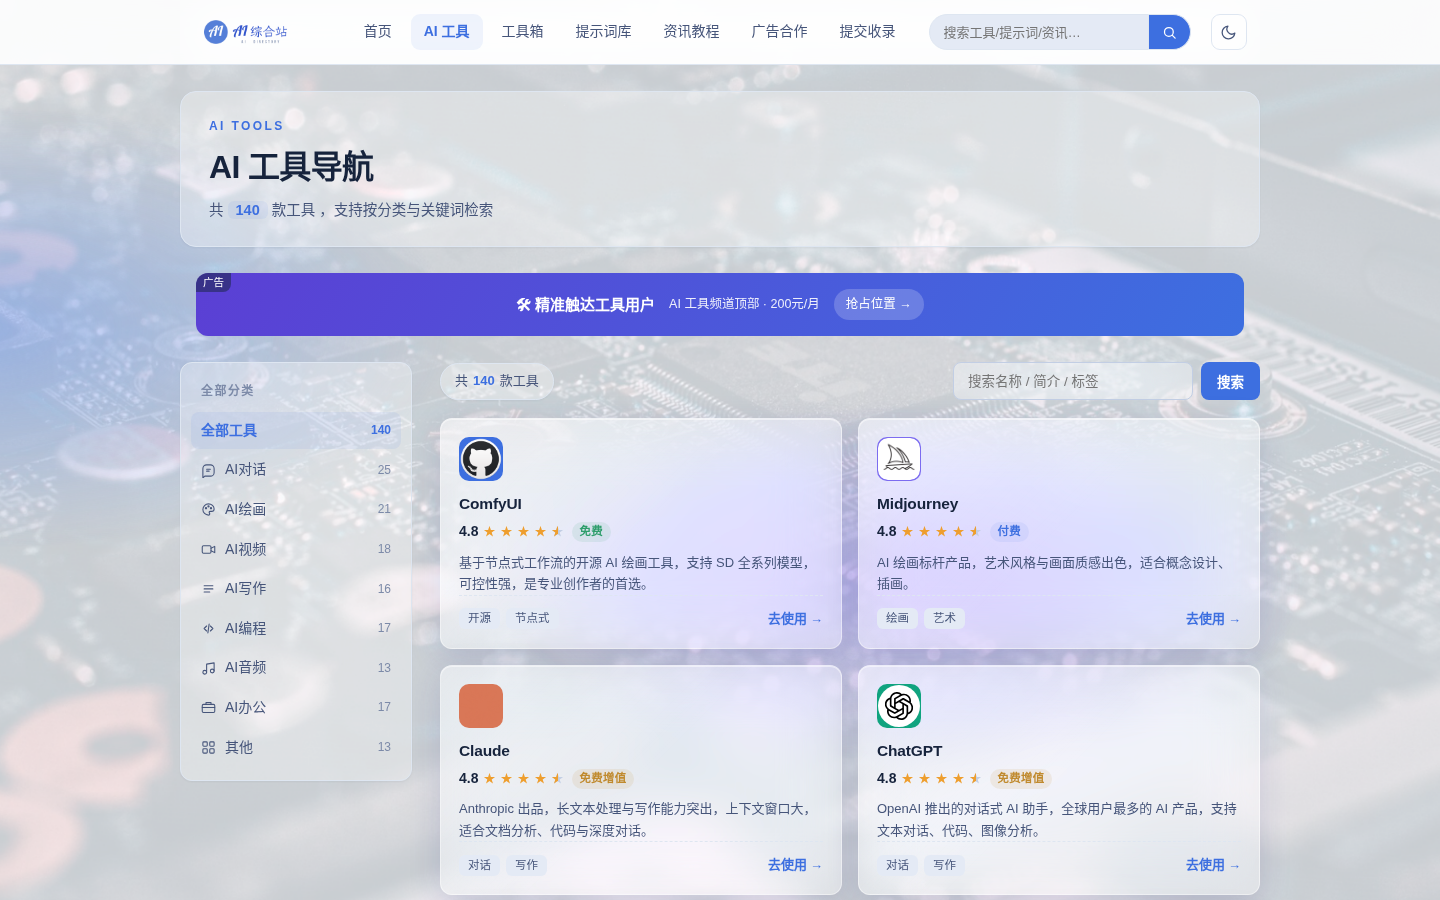1440x900 pixels.
Task: Select the 其他 category
Action: pos(296,747)
